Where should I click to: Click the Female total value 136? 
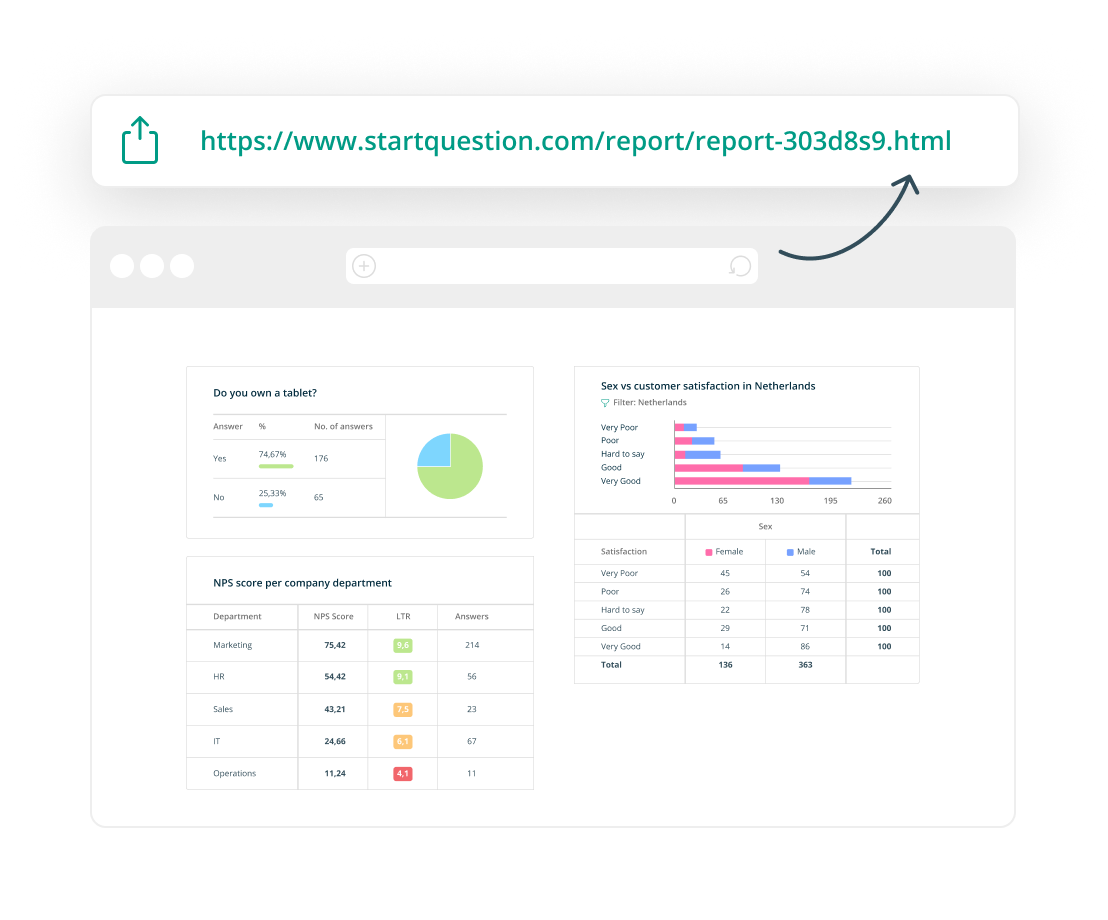click(725, 665)
